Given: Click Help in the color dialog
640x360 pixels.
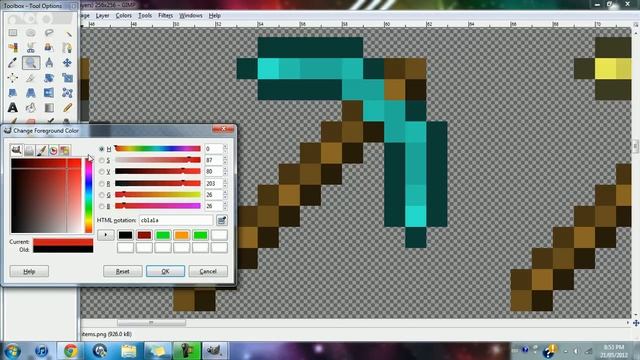Looking at the screenshot, I should pos(29,271).
